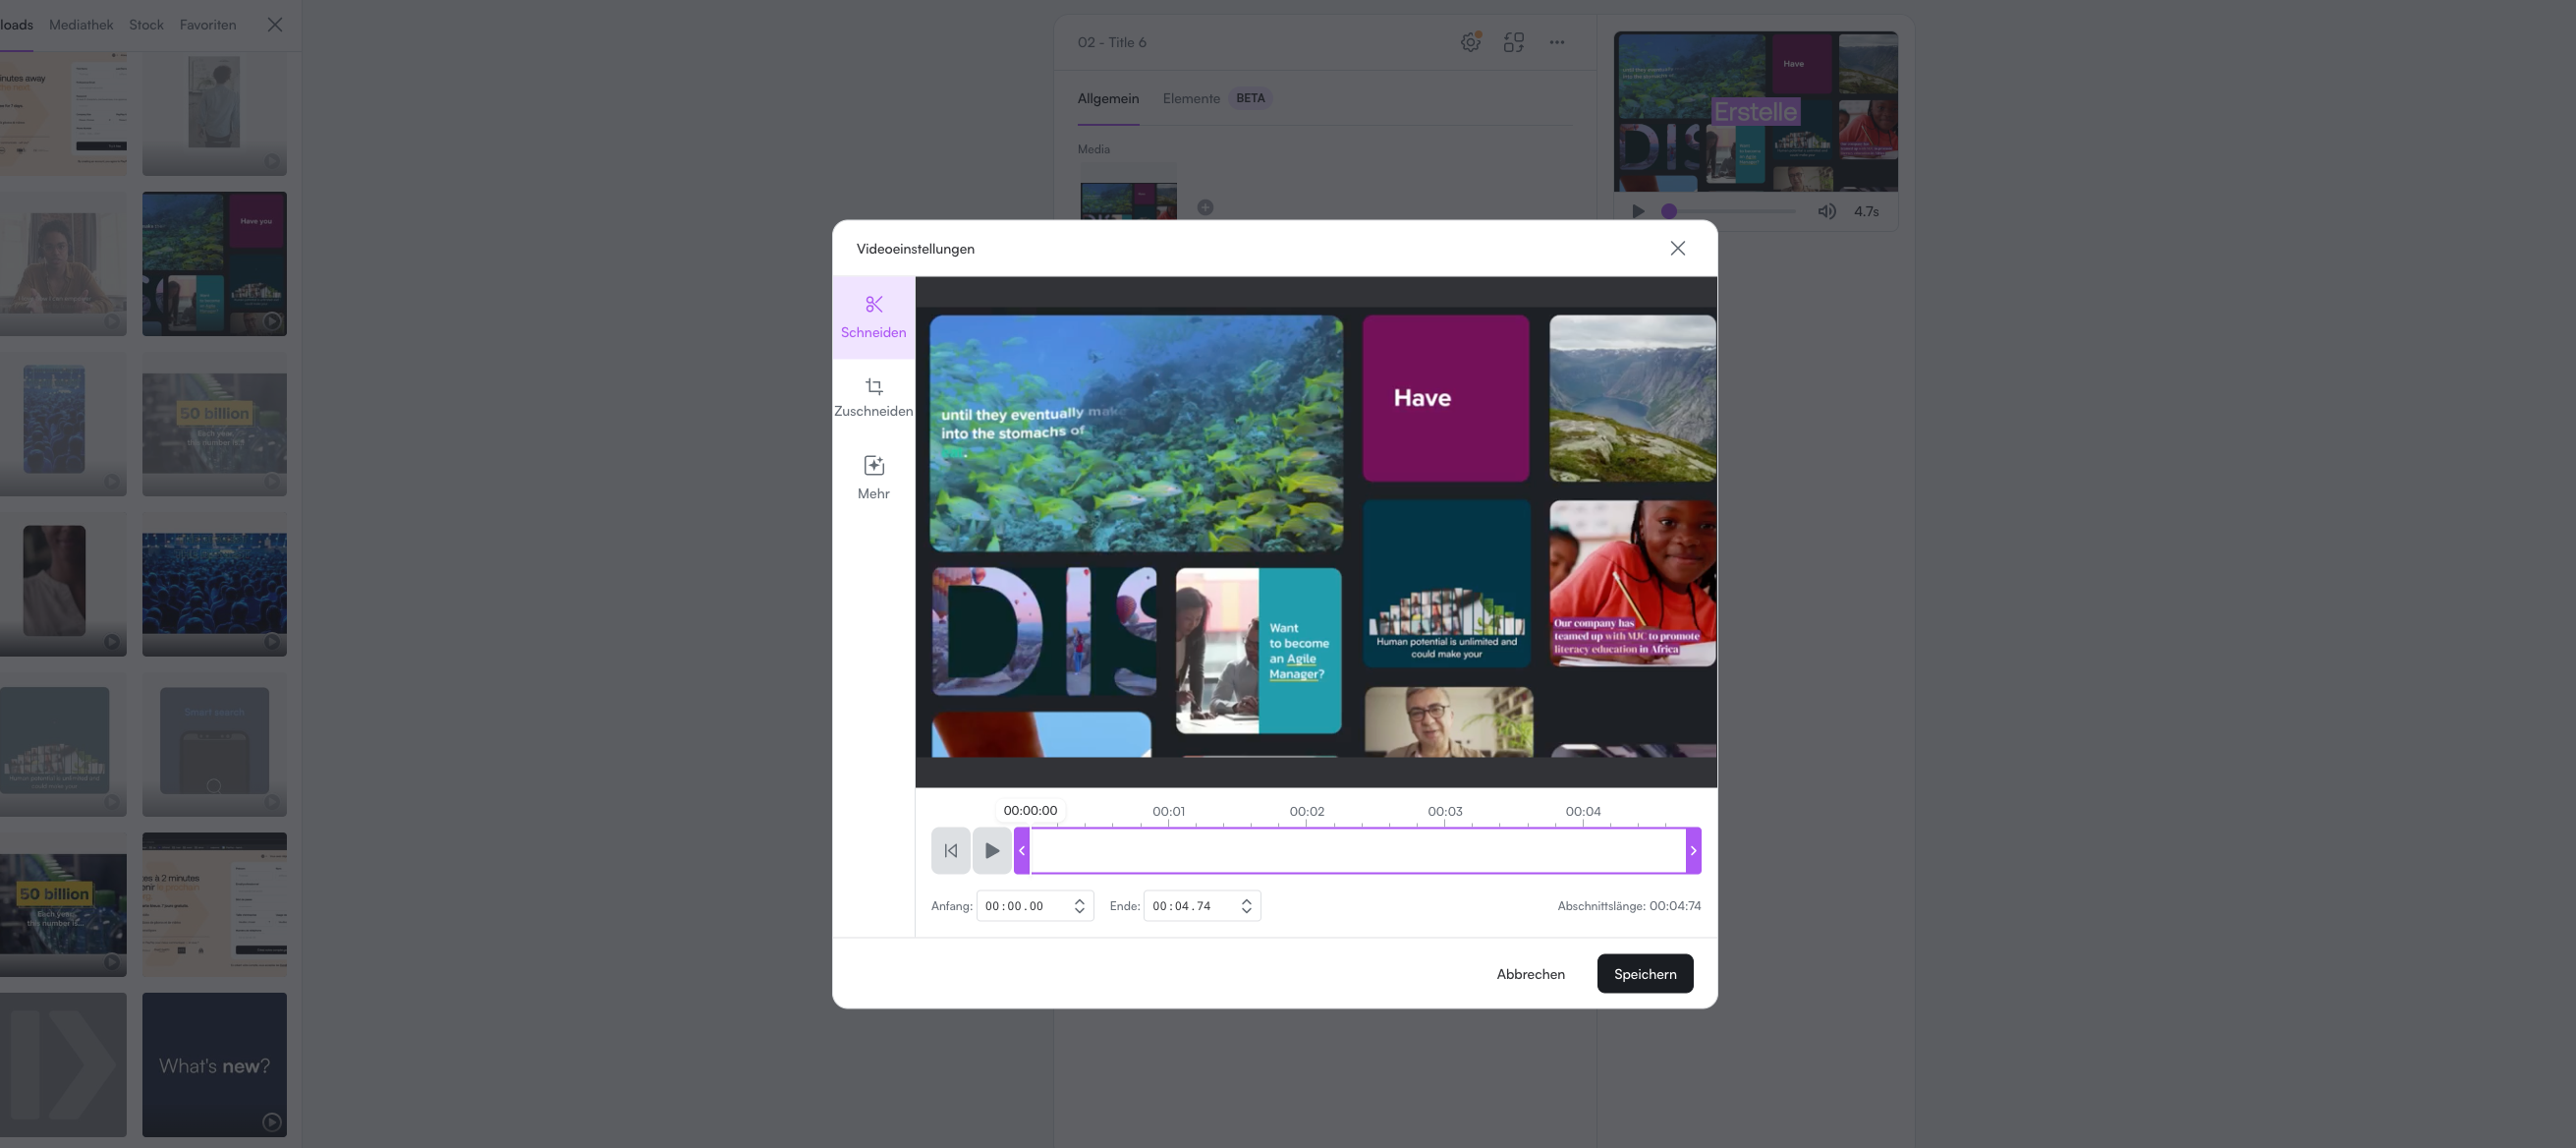Save the trim with Speichern
Screen dimensions: 2576x1148
coord(1645,973)
